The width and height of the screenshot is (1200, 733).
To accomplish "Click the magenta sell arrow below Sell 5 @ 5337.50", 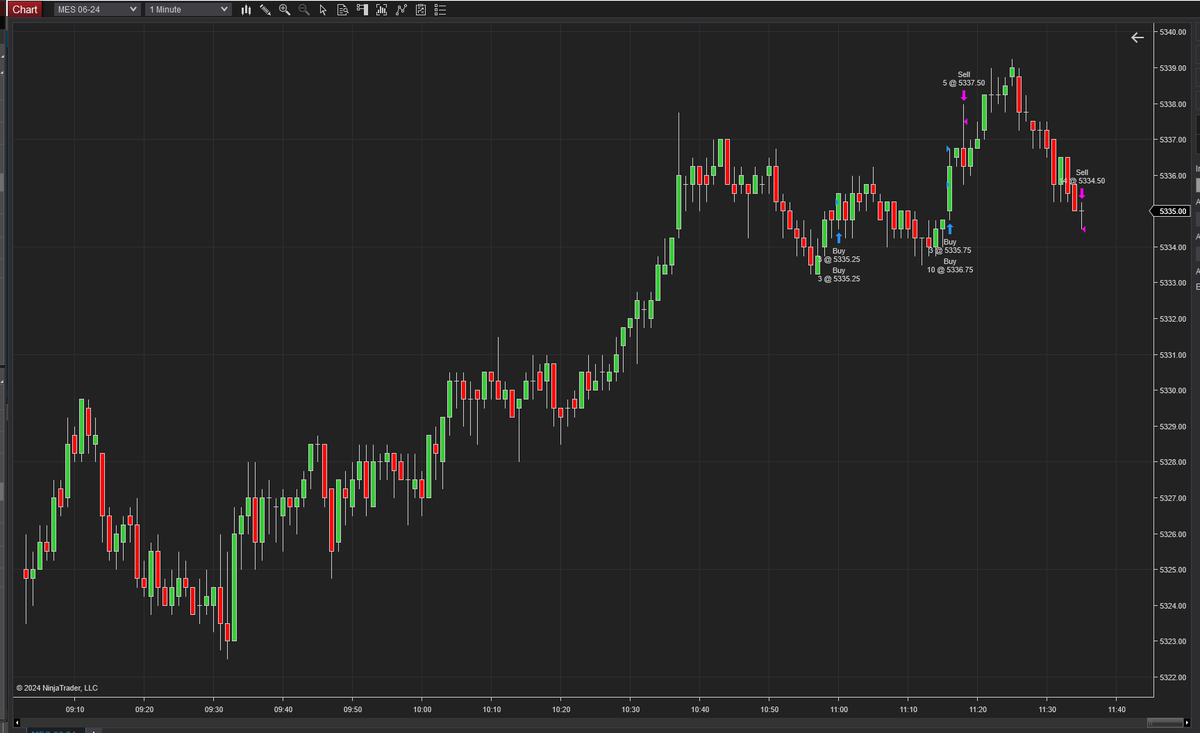I will click(x=964, y=95).
